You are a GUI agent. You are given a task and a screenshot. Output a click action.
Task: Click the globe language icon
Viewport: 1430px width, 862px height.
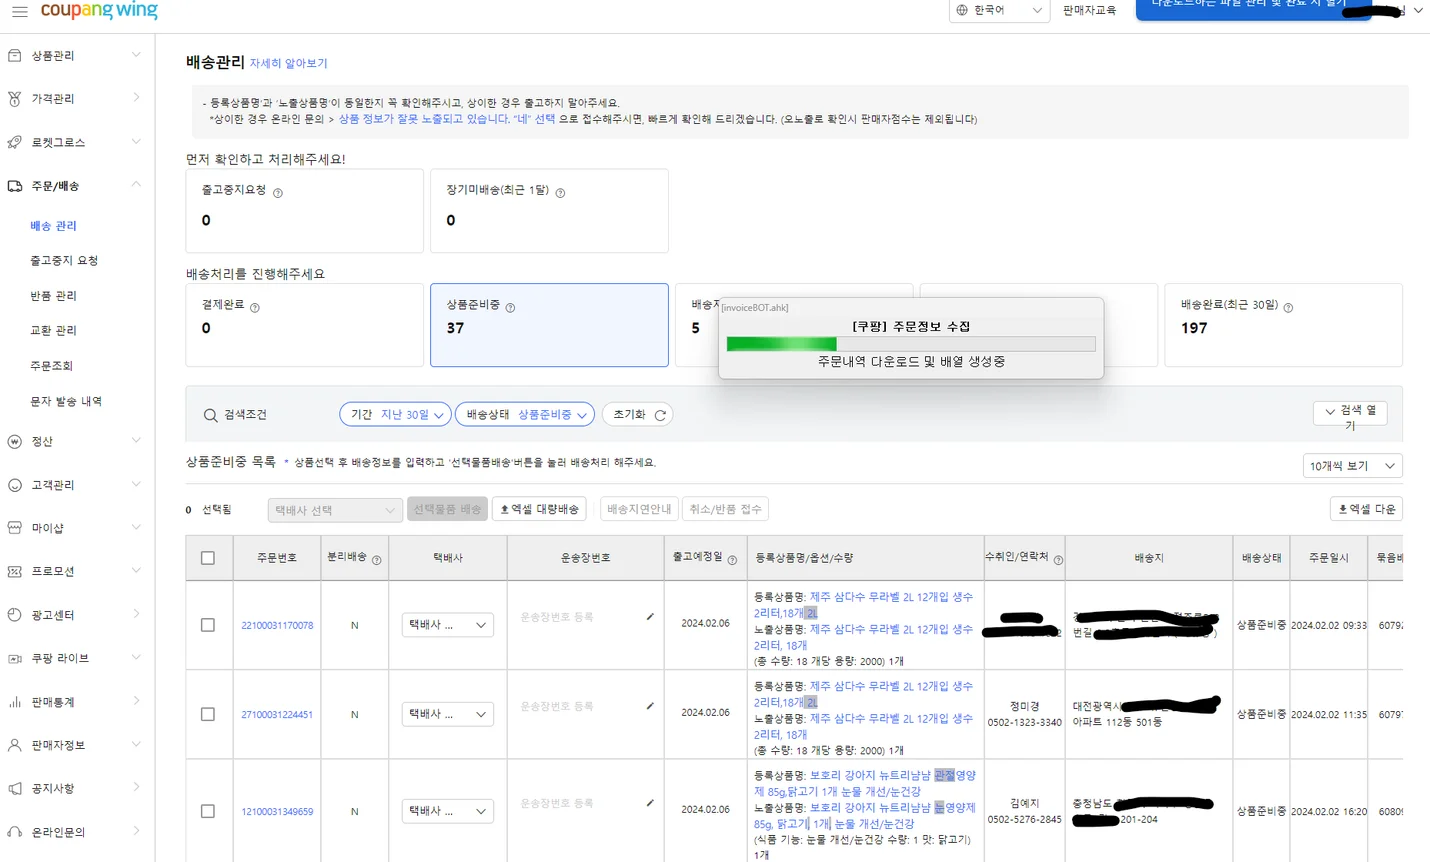point(962,10)
